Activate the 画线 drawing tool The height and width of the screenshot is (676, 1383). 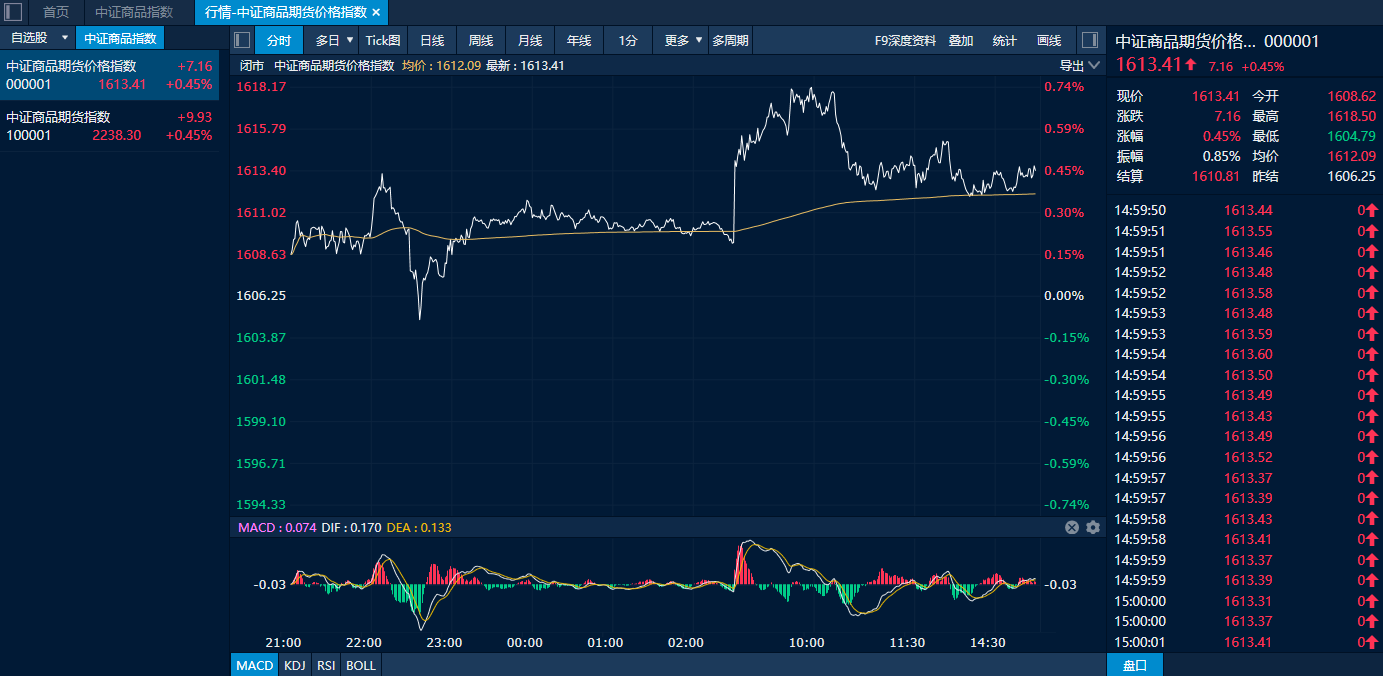point(1049,40)
